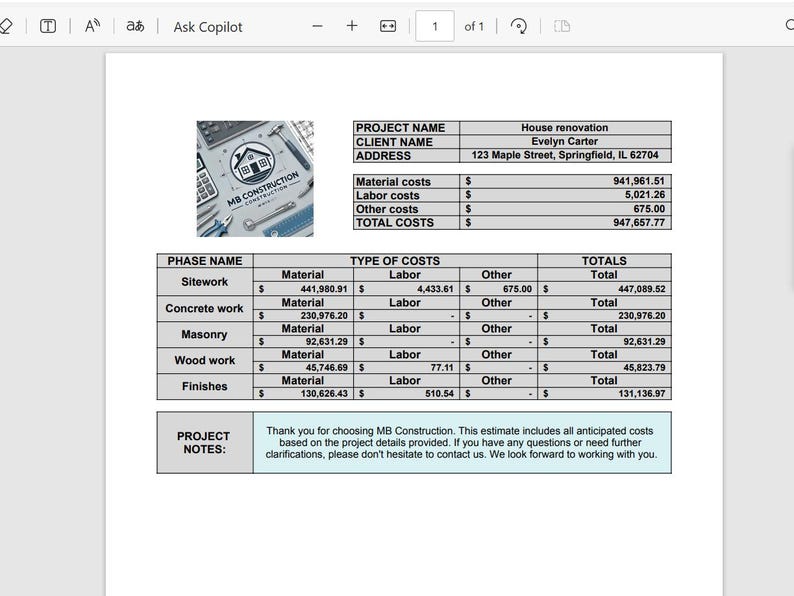This screenshot has height=596, width=794.
Task: Select Concrete work material value 230,976.20
Action: 324,315
